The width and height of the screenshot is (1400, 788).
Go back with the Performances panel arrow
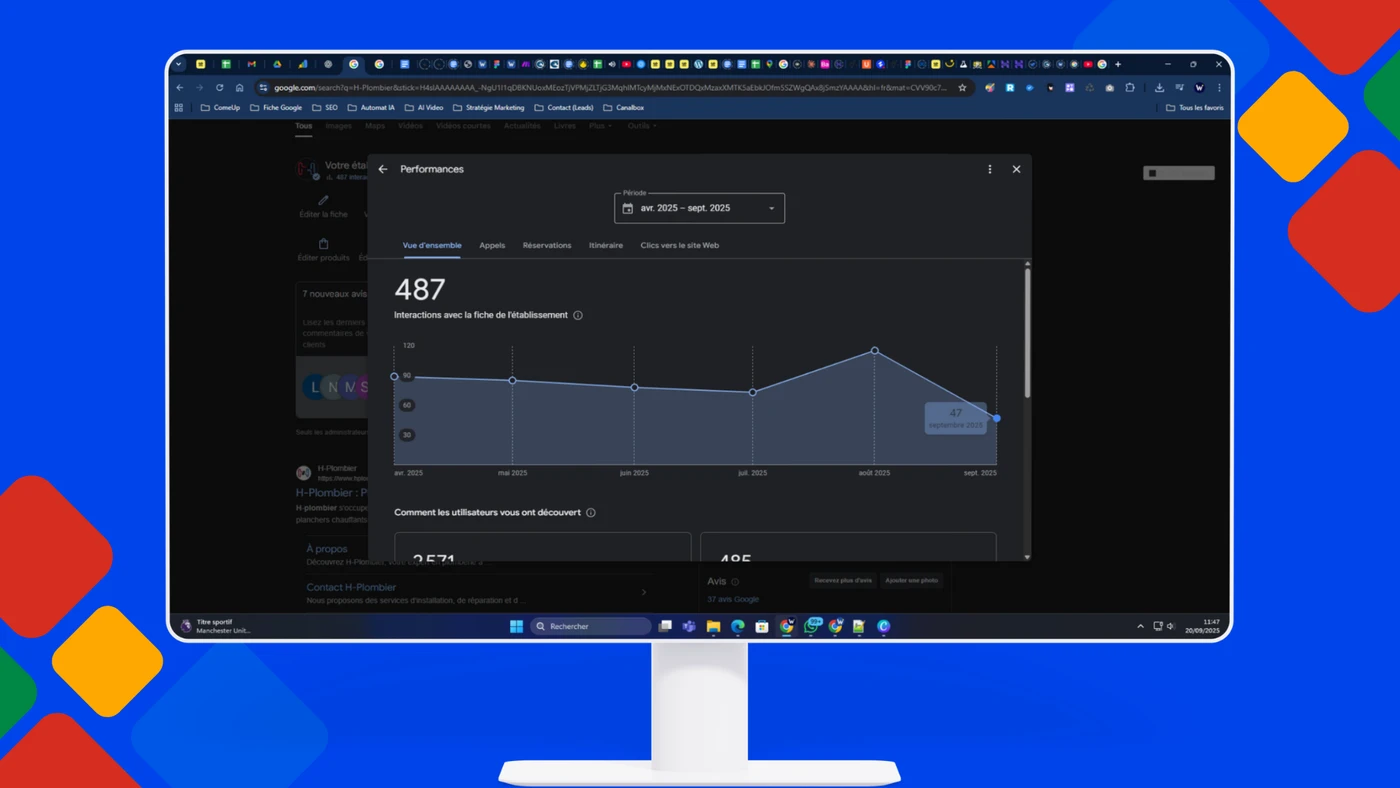[x=383, y=169]
